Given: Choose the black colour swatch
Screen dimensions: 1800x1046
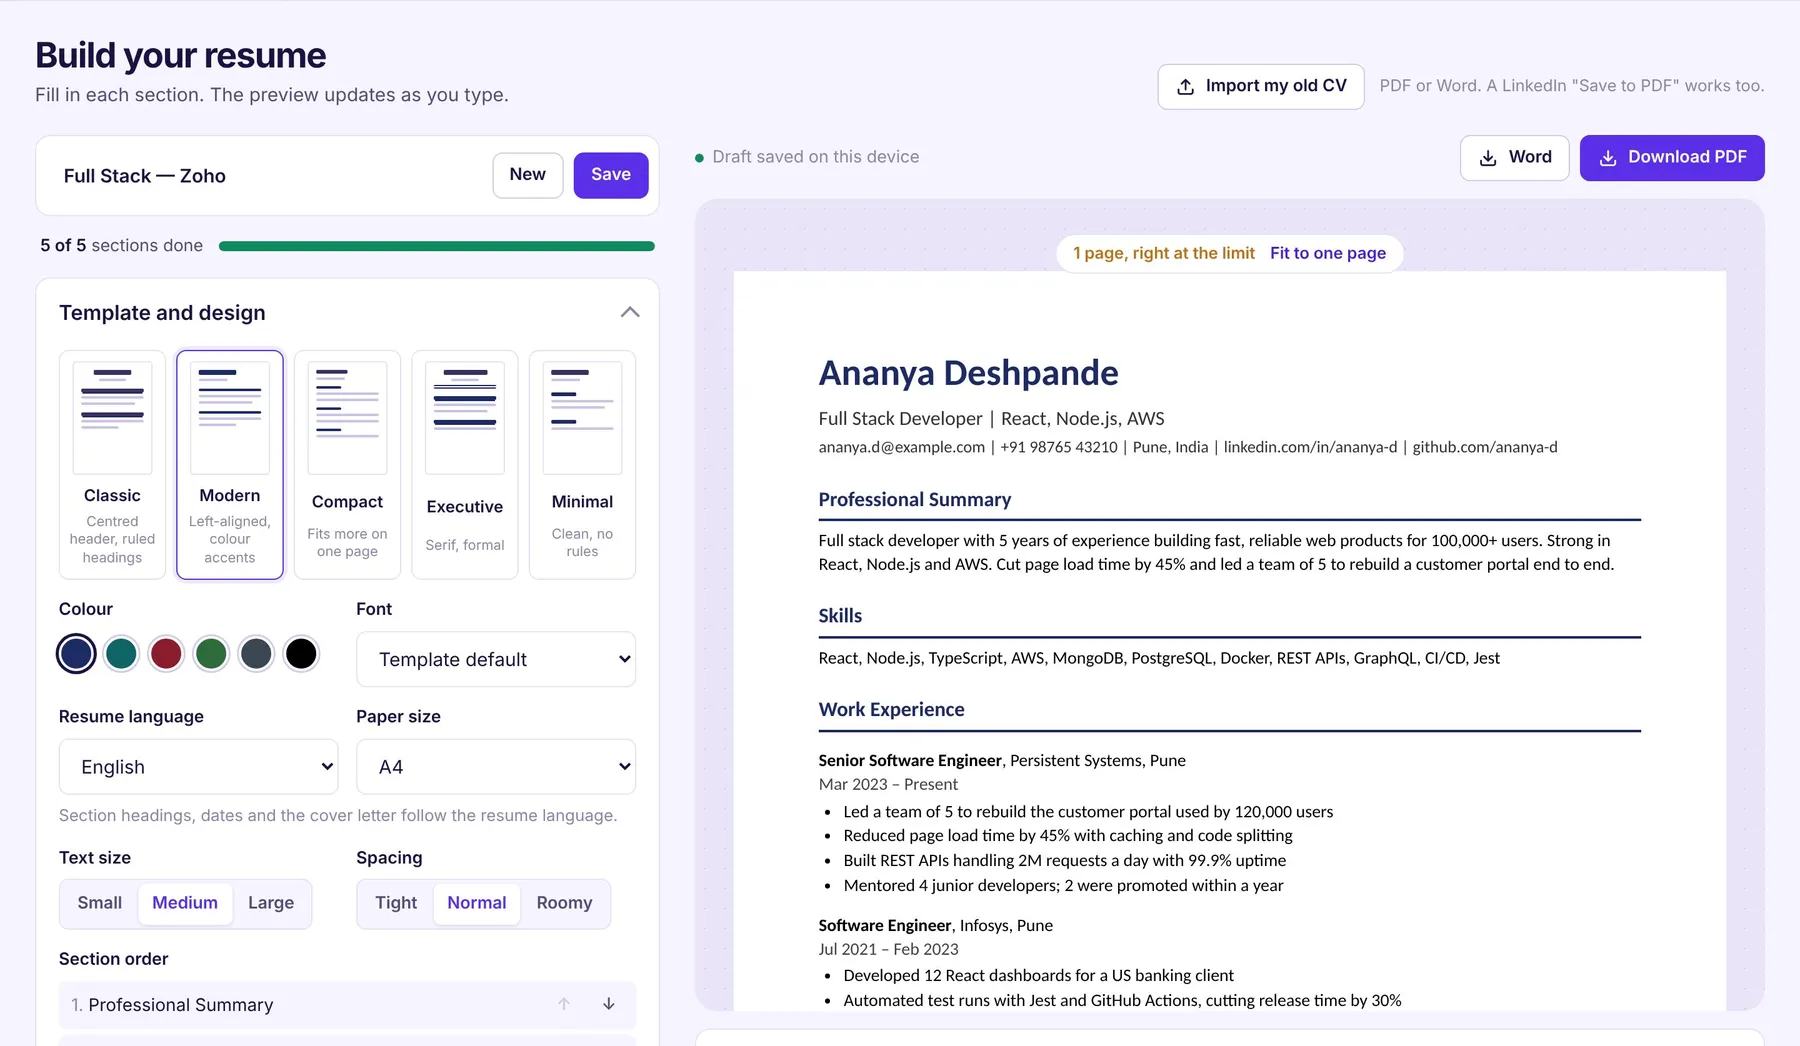Looking at the screenshot, I should tap(301, 654).
